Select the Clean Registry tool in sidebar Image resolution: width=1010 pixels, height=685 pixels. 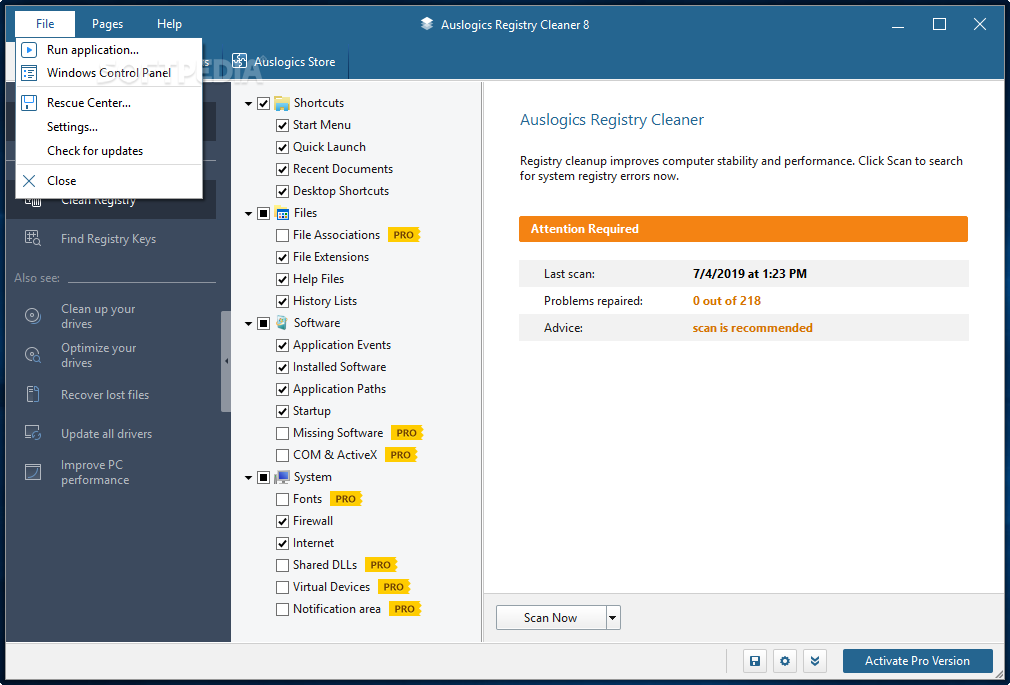tap(100, 199)
